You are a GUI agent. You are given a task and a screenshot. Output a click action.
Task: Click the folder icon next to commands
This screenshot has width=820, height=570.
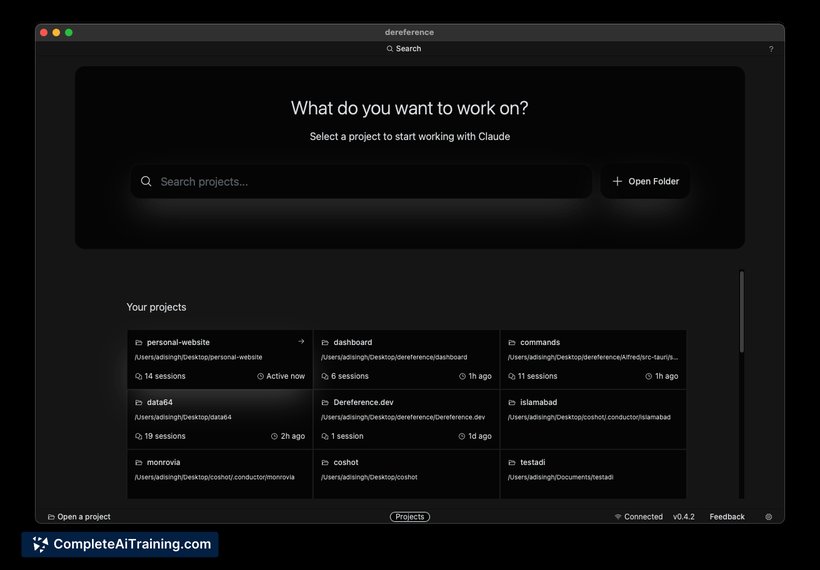[511, 343]
